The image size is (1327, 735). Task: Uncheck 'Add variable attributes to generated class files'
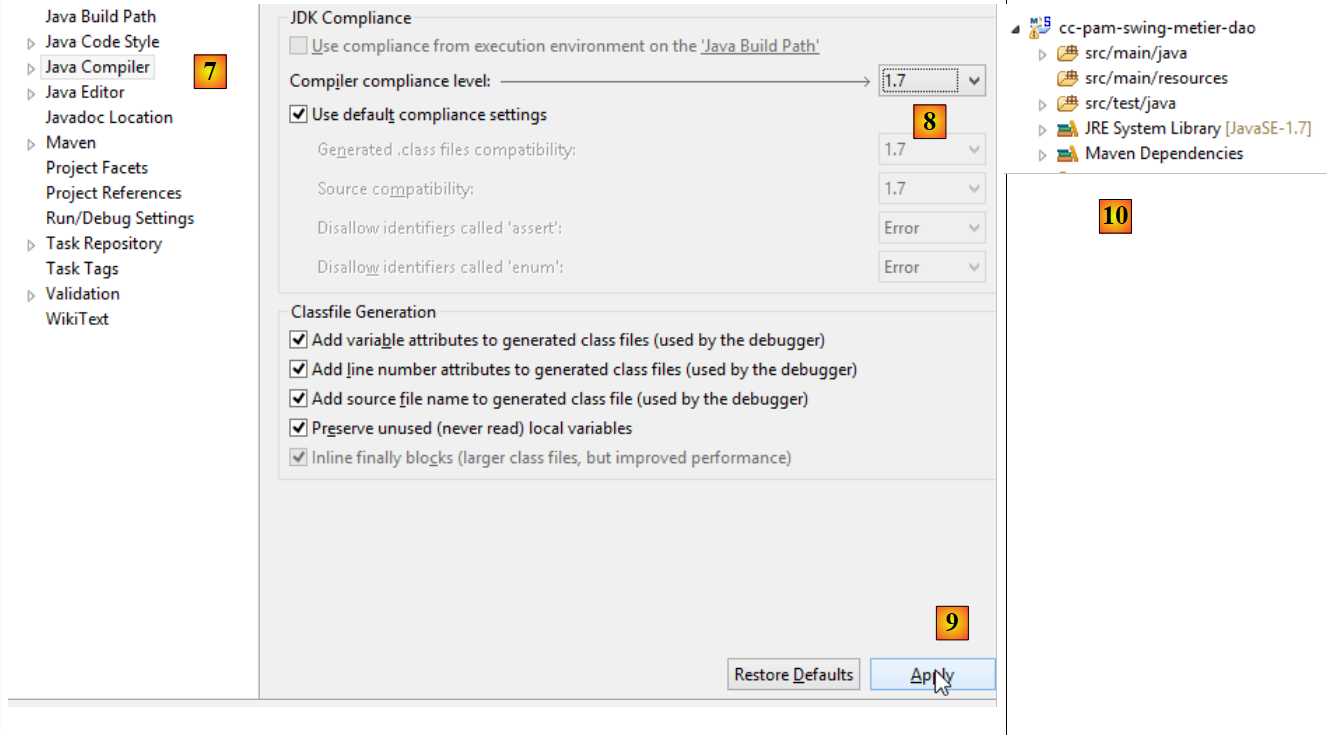pyautogui.click(x=298, y=340)
